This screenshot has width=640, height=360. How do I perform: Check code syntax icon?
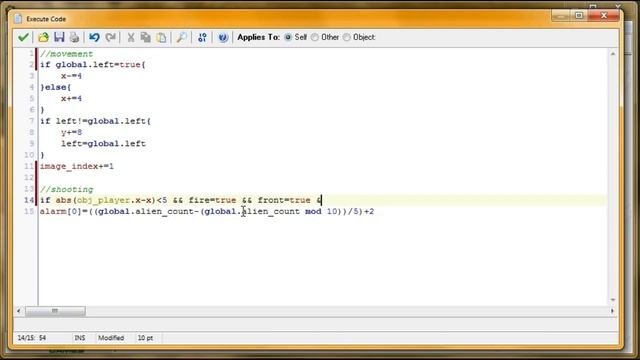[202, 37]
